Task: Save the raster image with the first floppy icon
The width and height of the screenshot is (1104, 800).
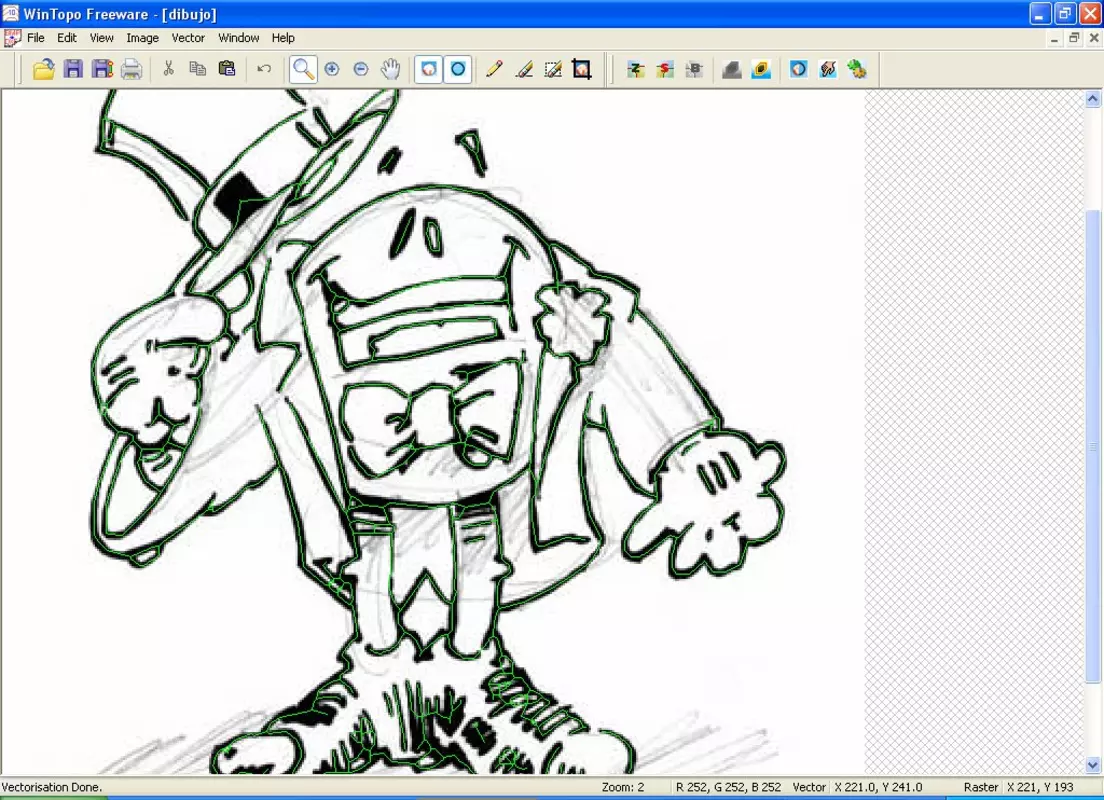Action: [x=73, y=69]
